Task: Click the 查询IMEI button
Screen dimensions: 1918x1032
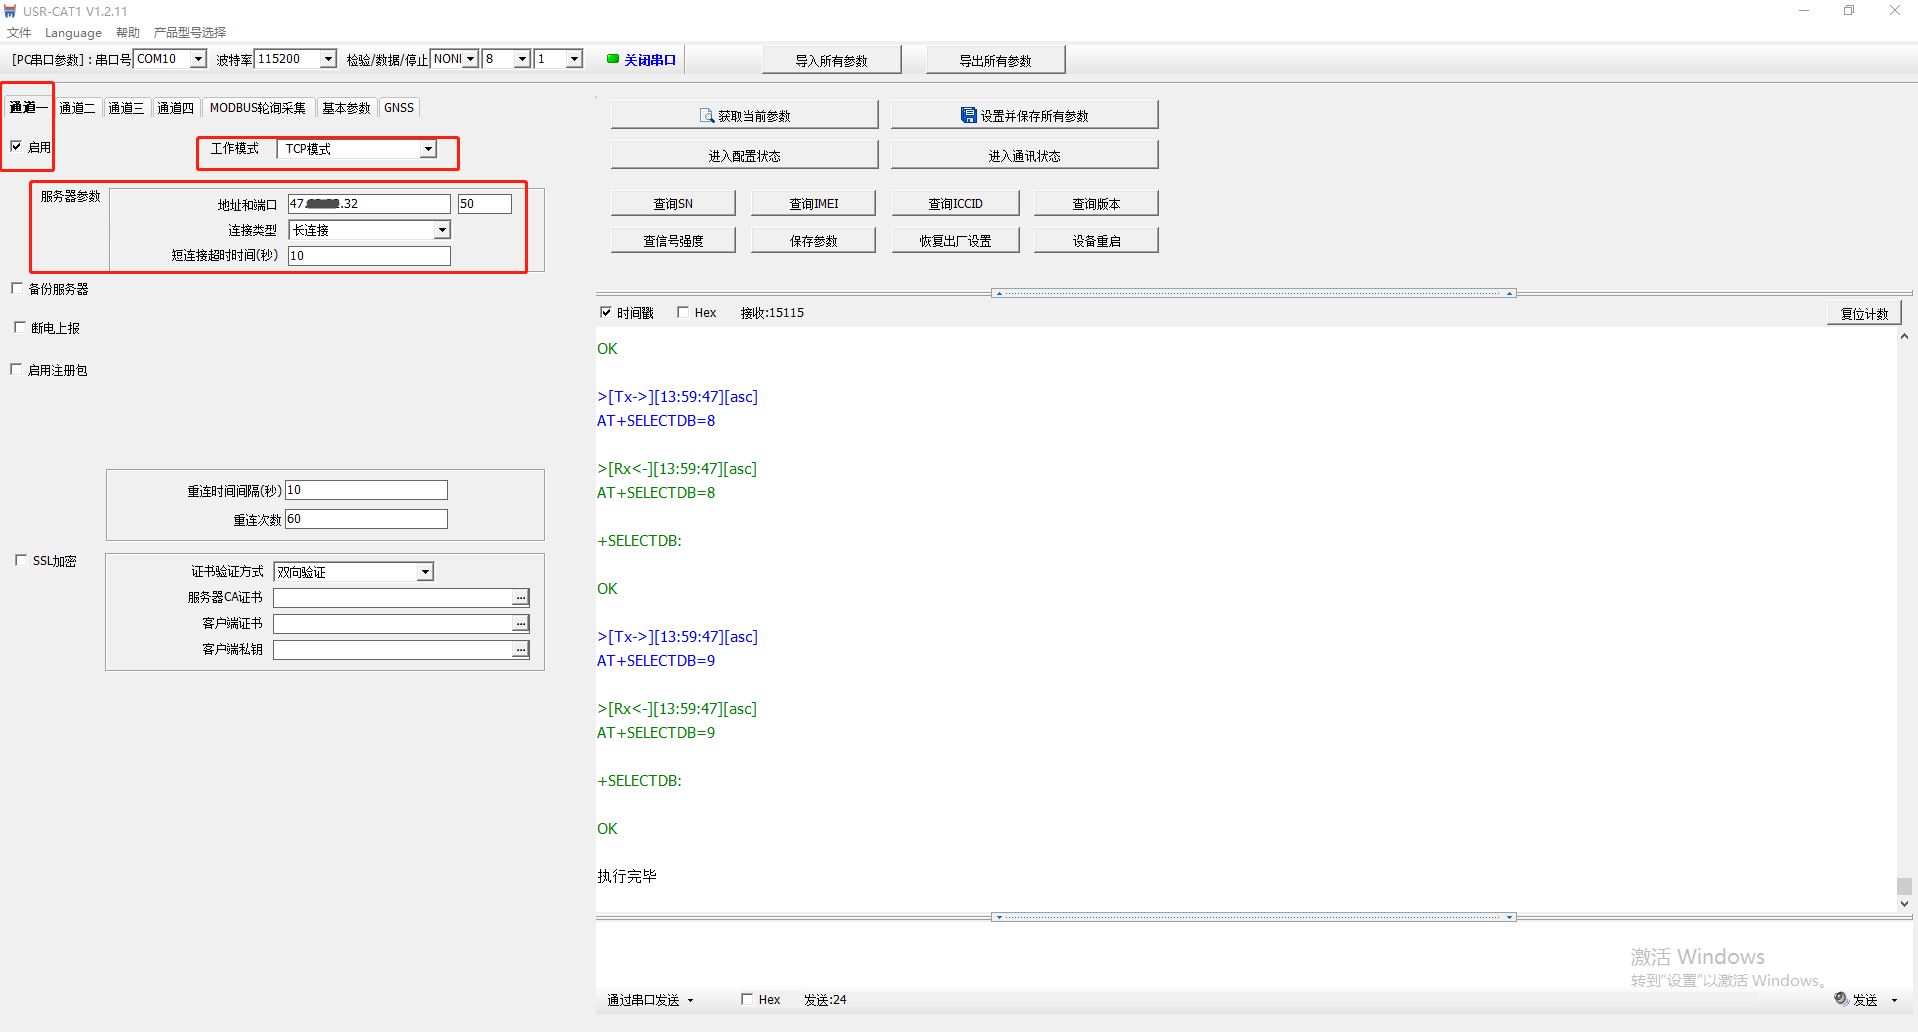Action: point(813,203)
